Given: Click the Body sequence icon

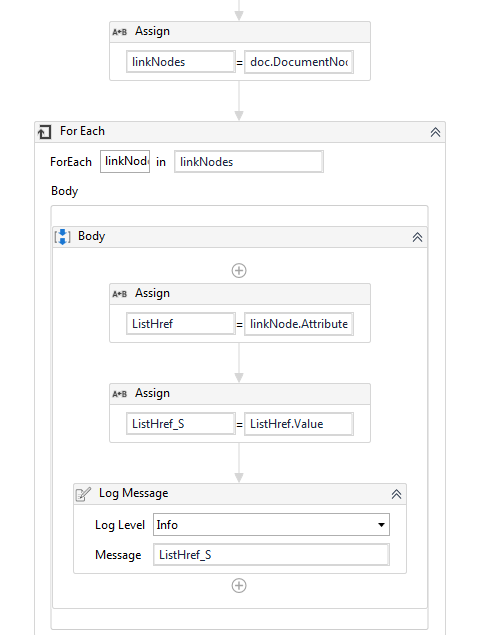Looking at the screenshot, I should (x=62, y=237).
